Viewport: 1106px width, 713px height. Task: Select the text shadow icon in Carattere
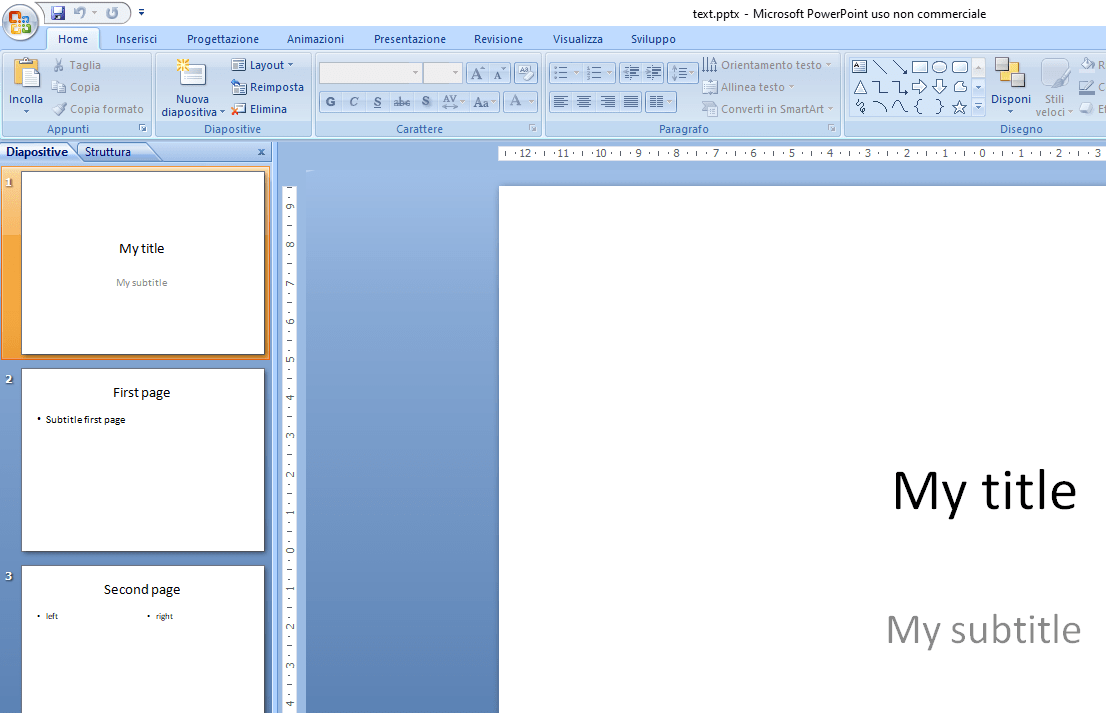(425, 101)
